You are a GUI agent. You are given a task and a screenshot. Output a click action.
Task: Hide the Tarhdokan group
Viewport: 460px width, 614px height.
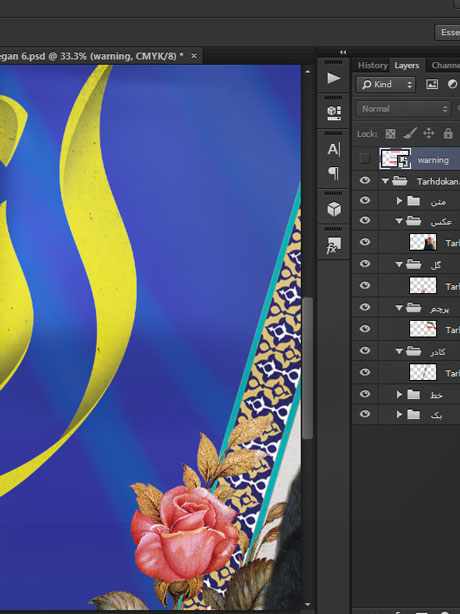[x=365, y=180]
